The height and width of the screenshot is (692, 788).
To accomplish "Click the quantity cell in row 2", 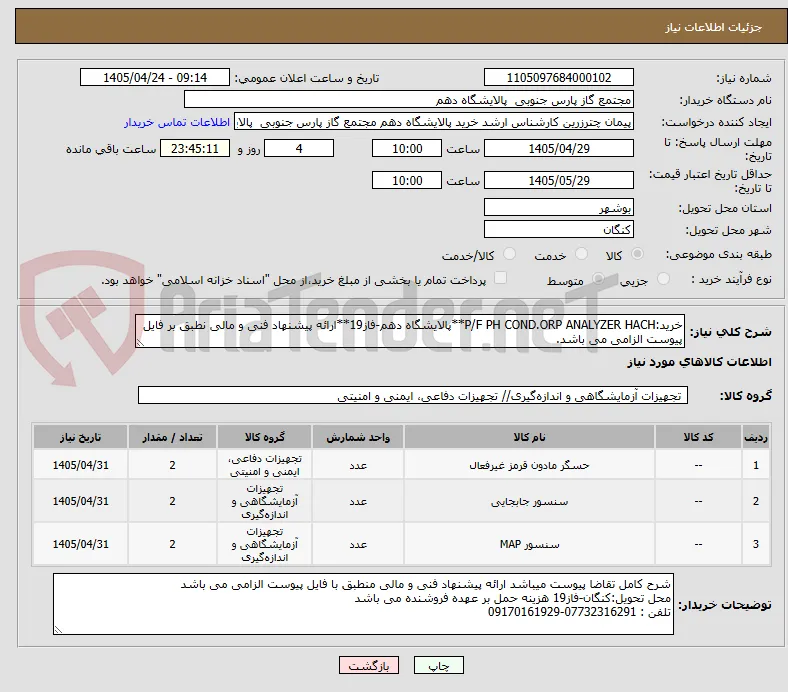I will (172, 502).
